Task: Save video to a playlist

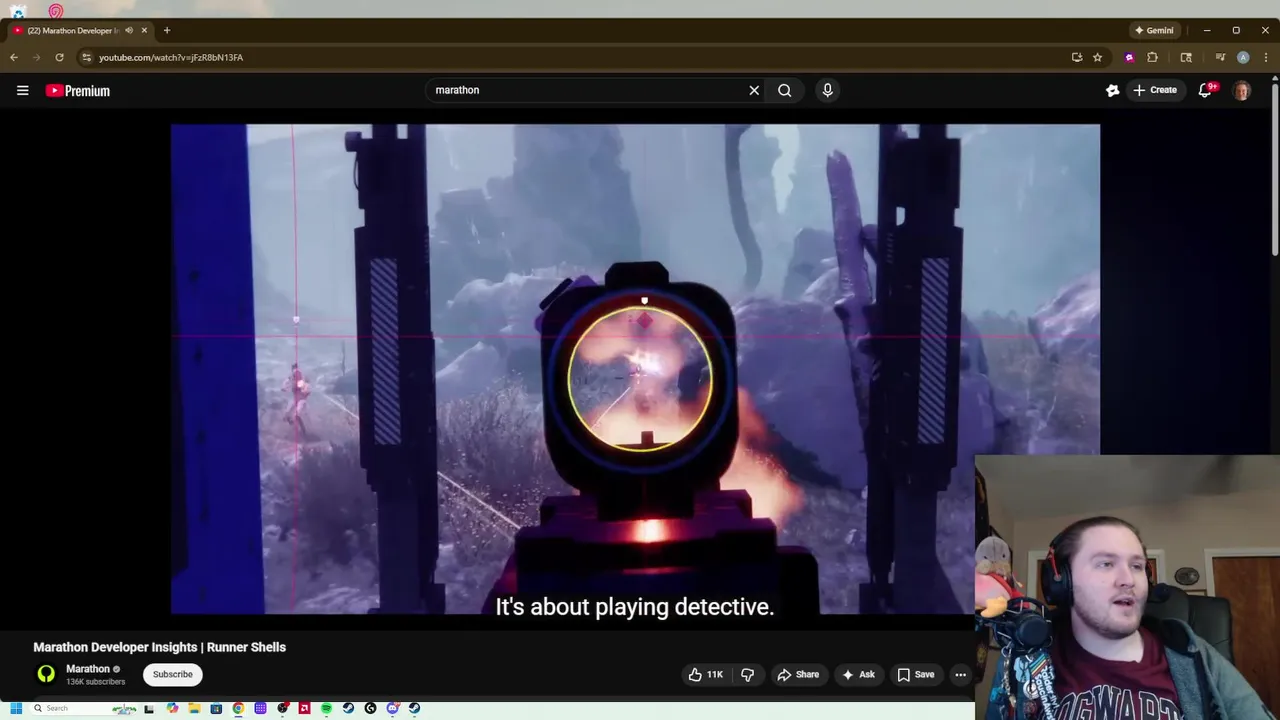Action: click(x=915, y=675)
